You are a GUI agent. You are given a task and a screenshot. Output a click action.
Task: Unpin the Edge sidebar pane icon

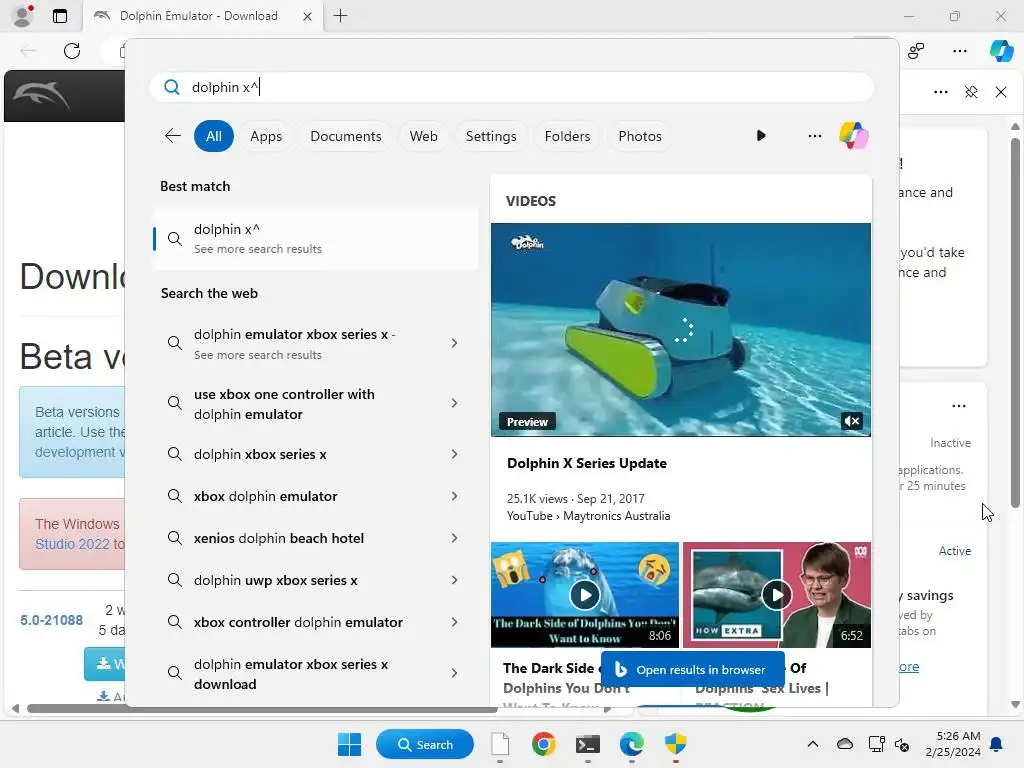[971, 92]
